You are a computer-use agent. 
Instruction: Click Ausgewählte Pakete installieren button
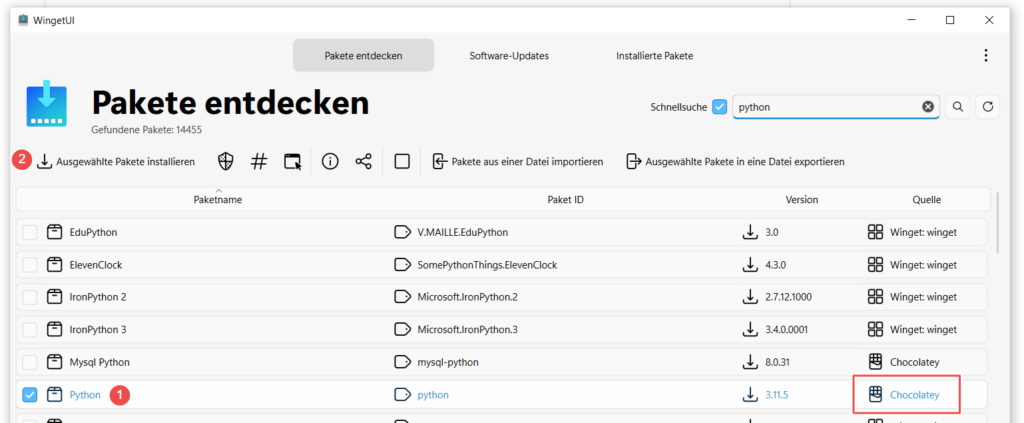[x=116, y=161]
